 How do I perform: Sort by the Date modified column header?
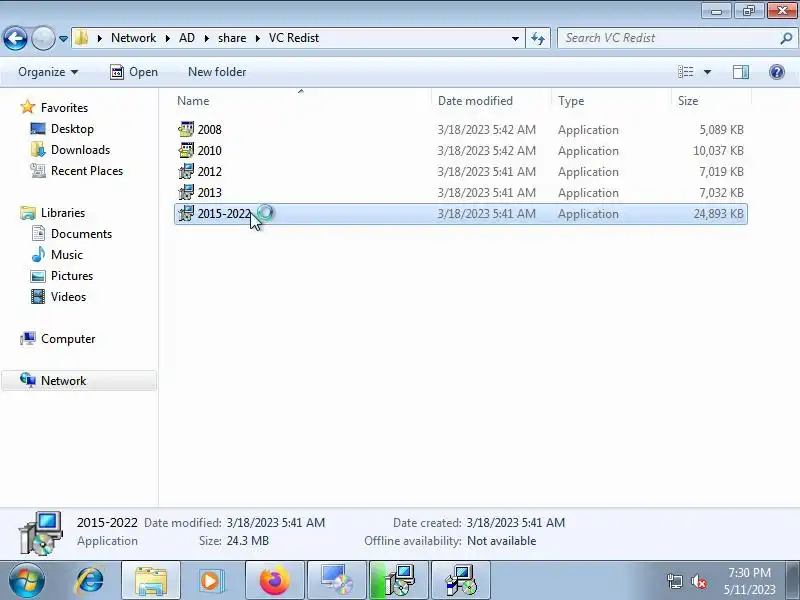coord(491,101)
